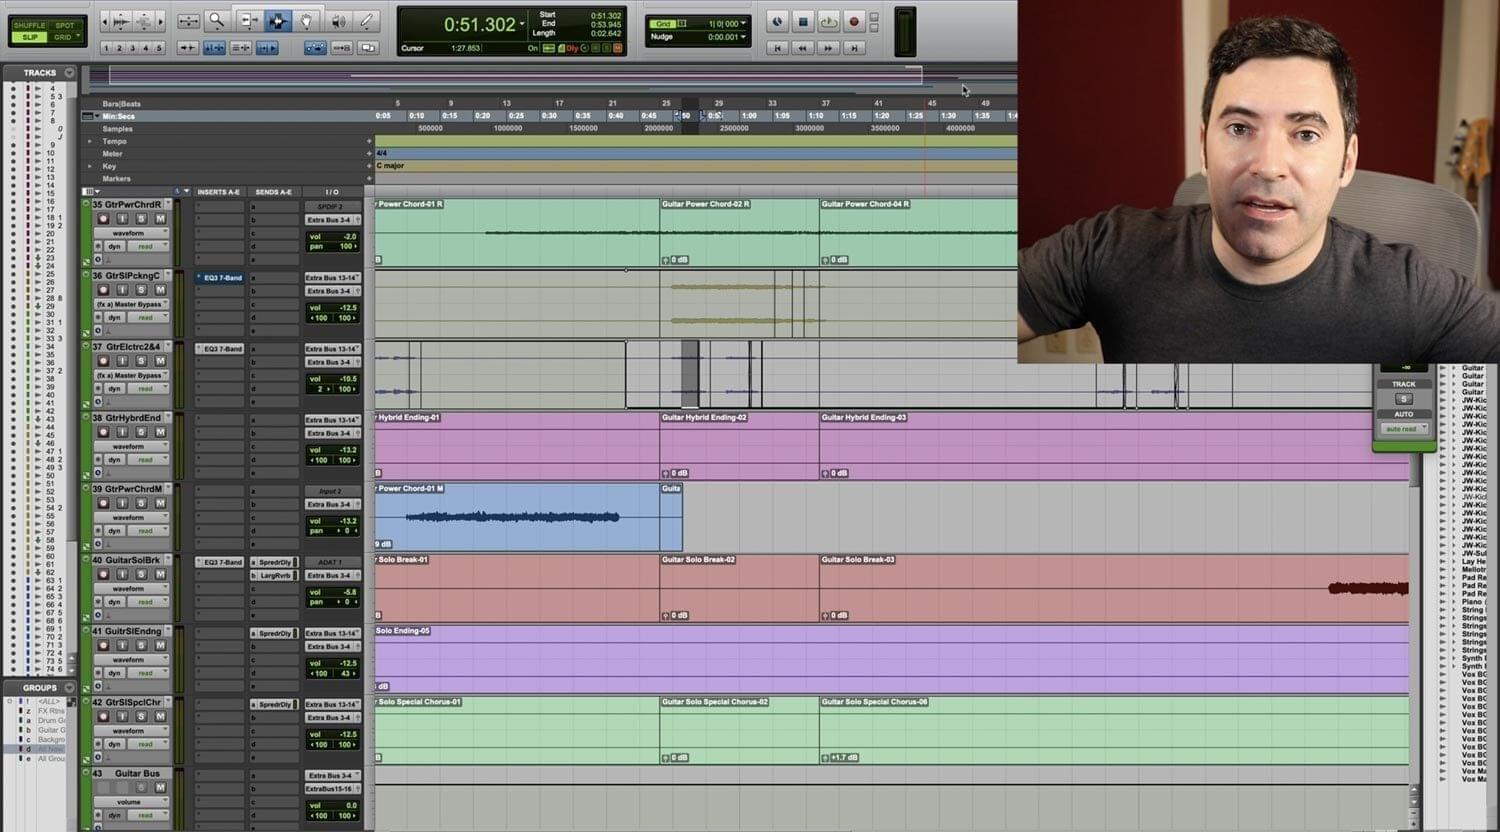Expand the Tempo ruler
This screenshot has height=832, width=1500.
(x=89, y=141)
